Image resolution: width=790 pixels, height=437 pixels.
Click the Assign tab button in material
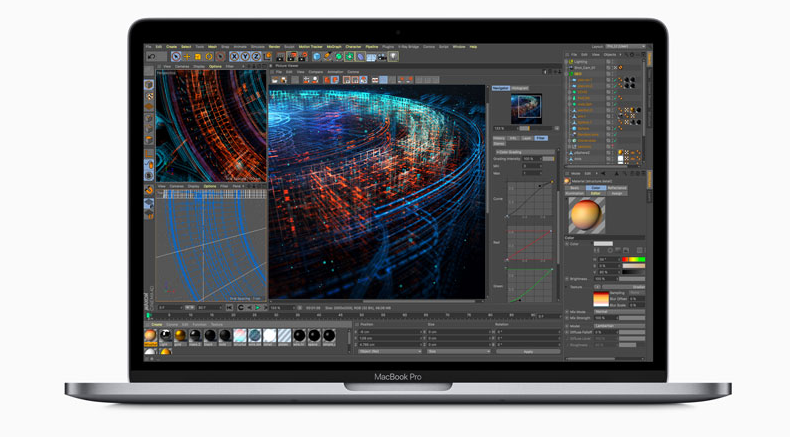617,194
